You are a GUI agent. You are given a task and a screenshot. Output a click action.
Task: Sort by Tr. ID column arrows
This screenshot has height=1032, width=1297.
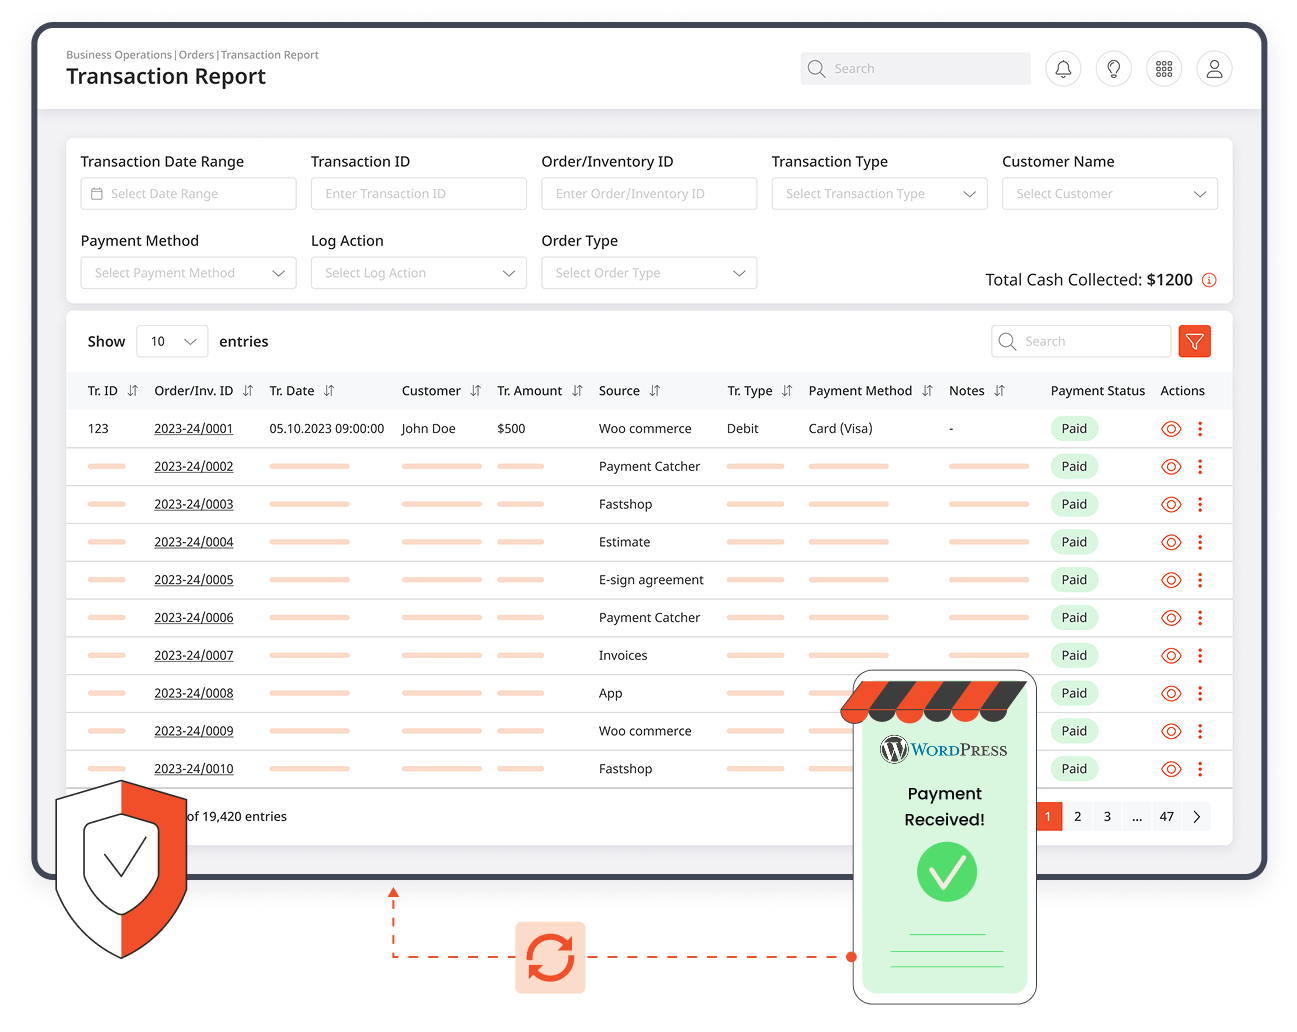[x=132, y=391]
